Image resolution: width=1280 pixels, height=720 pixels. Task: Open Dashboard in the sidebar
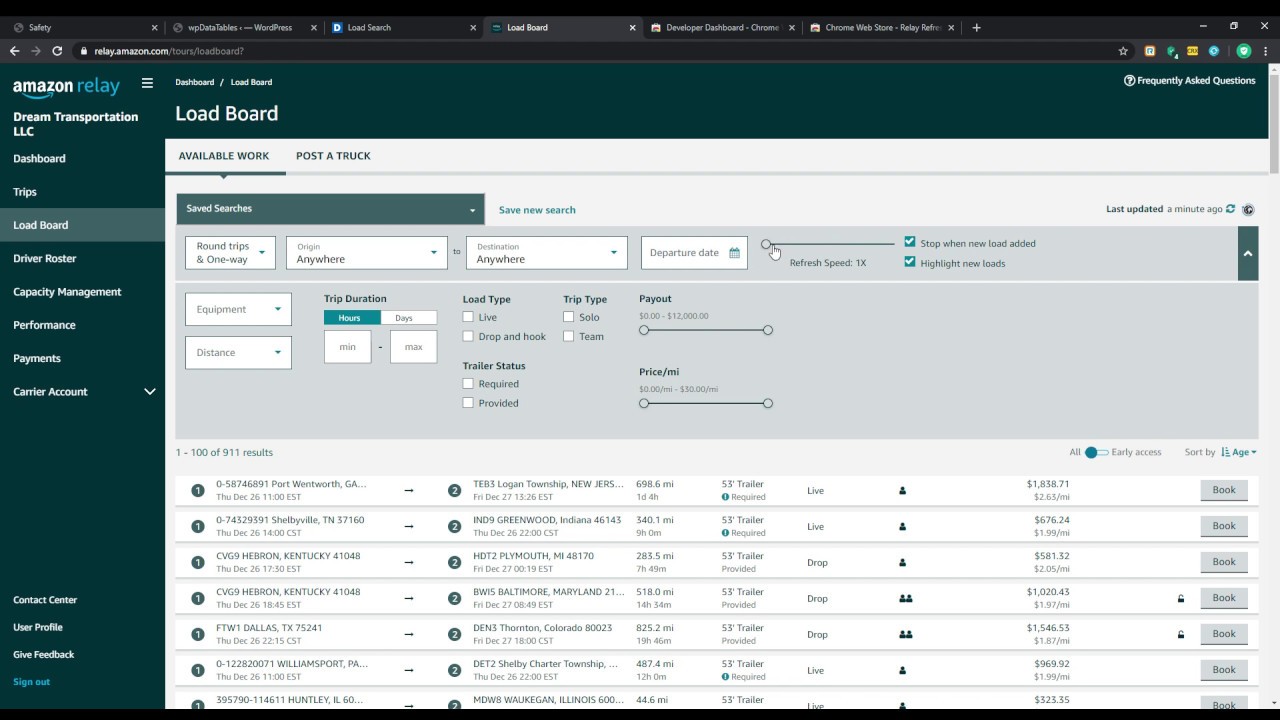pyautogui.click(x=39, y=159)
